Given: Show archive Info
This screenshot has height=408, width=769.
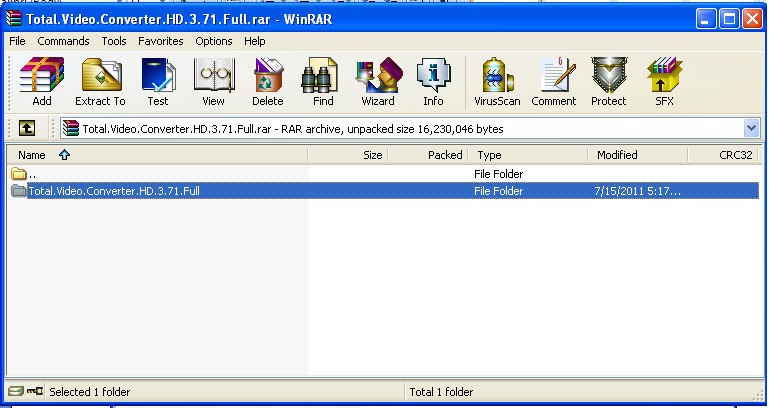Looking at the screenshot, I should click(434, 81).
